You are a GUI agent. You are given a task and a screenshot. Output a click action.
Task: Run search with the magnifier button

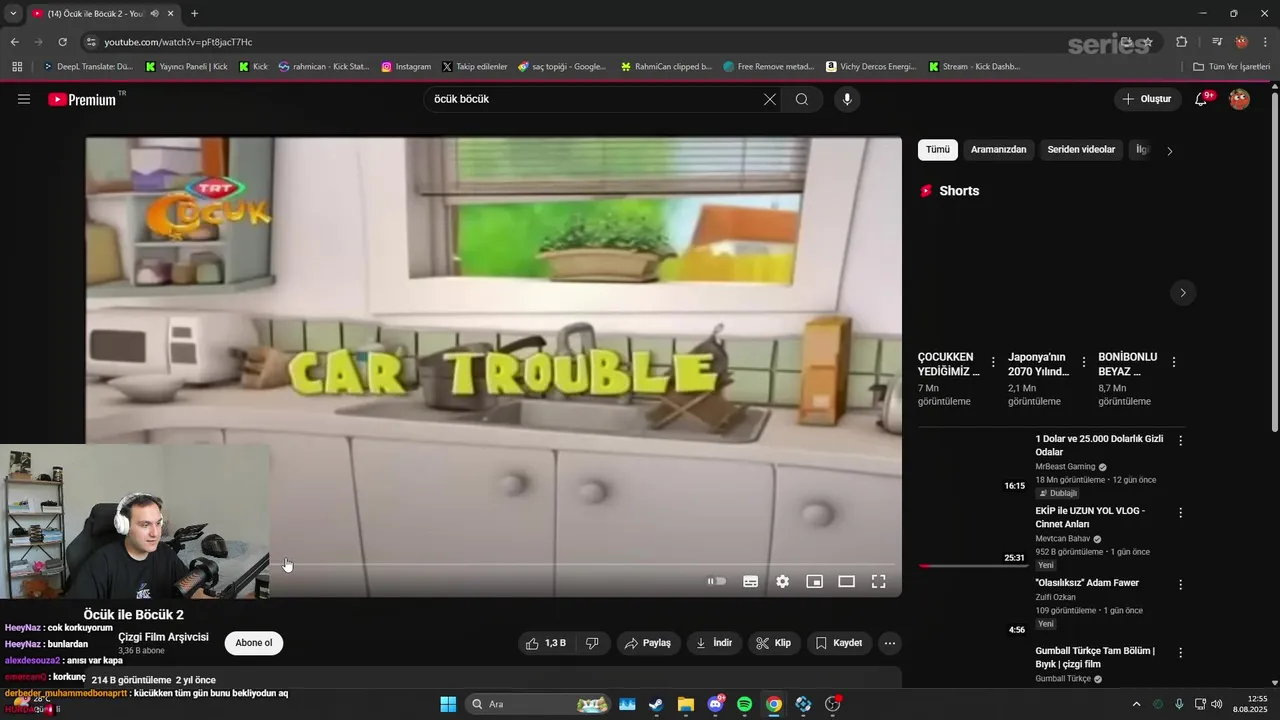[x=802, y=99]
